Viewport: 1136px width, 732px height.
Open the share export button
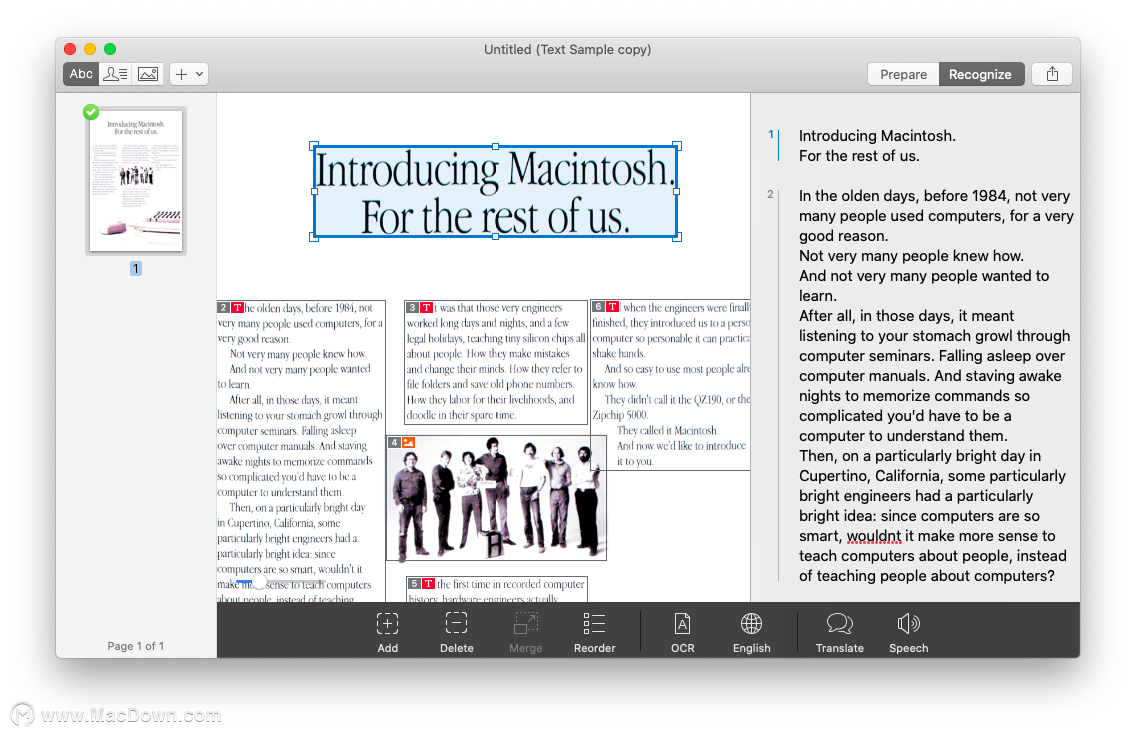[1052, 74]
